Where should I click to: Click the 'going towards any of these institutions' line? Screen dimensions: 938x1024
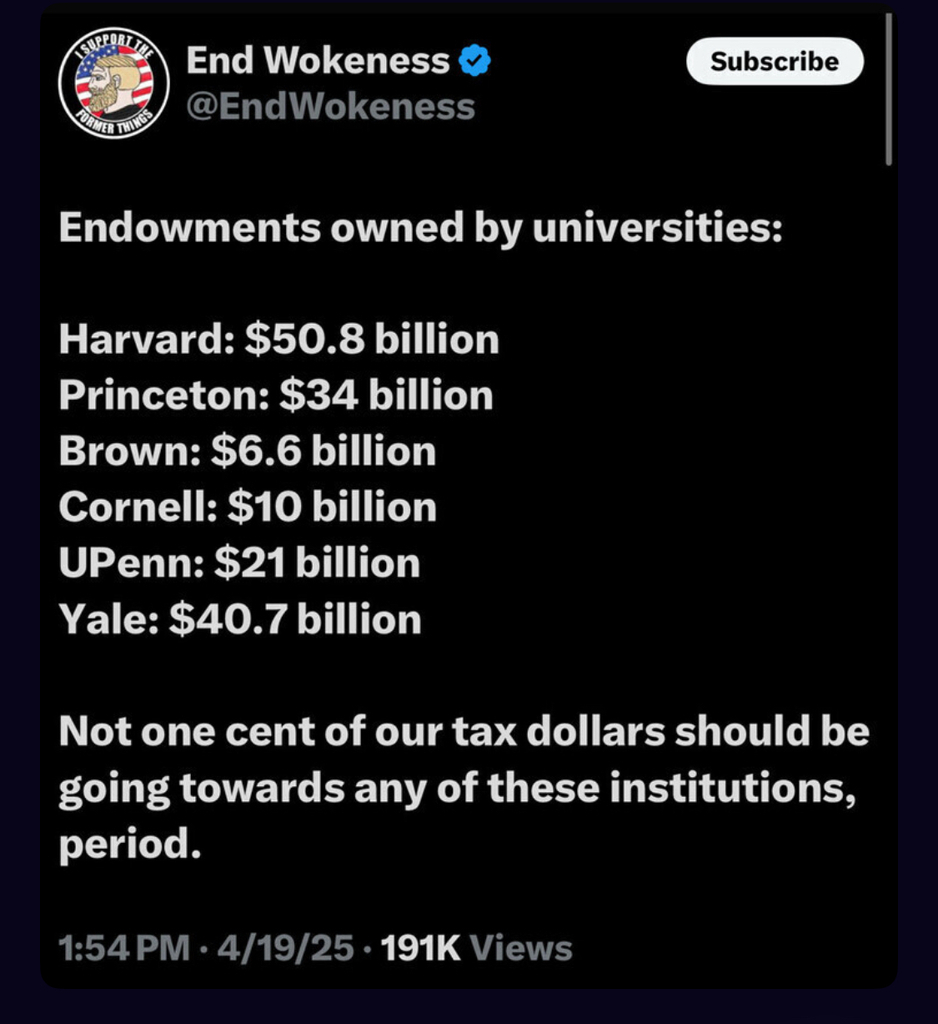457,791
